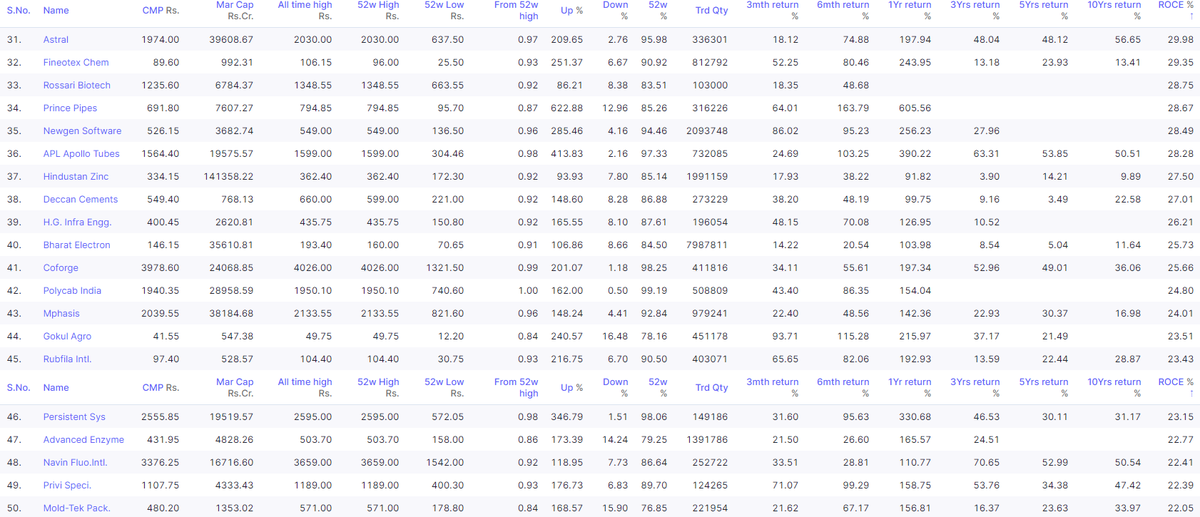Click the Privi Speci. stock name
Screen dimensions: 1200x517
(x=67, y=486)
